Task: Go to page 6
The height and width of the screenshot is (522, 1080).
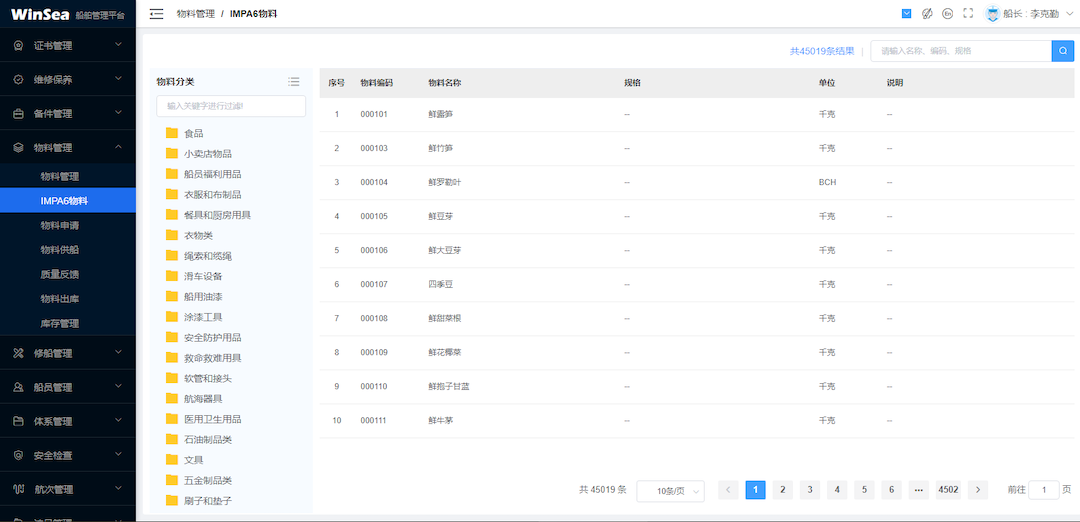Action: (x=891, y=490)
